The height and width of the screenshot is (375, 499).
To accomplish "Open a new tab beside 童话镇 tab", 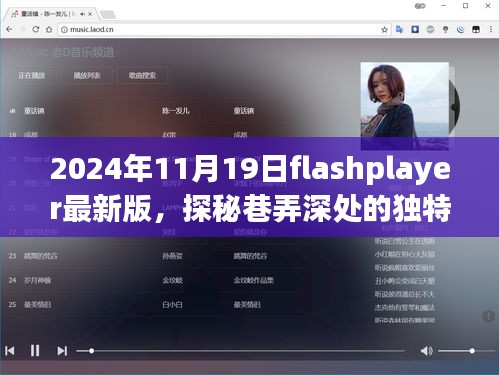I will pyautogui.click(x=107, y=14).
